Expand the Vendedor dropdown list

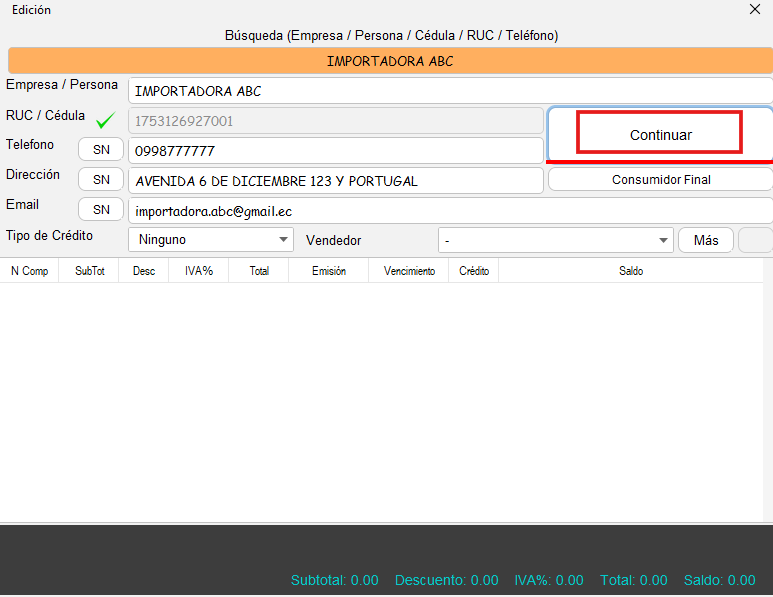[555, 240]
